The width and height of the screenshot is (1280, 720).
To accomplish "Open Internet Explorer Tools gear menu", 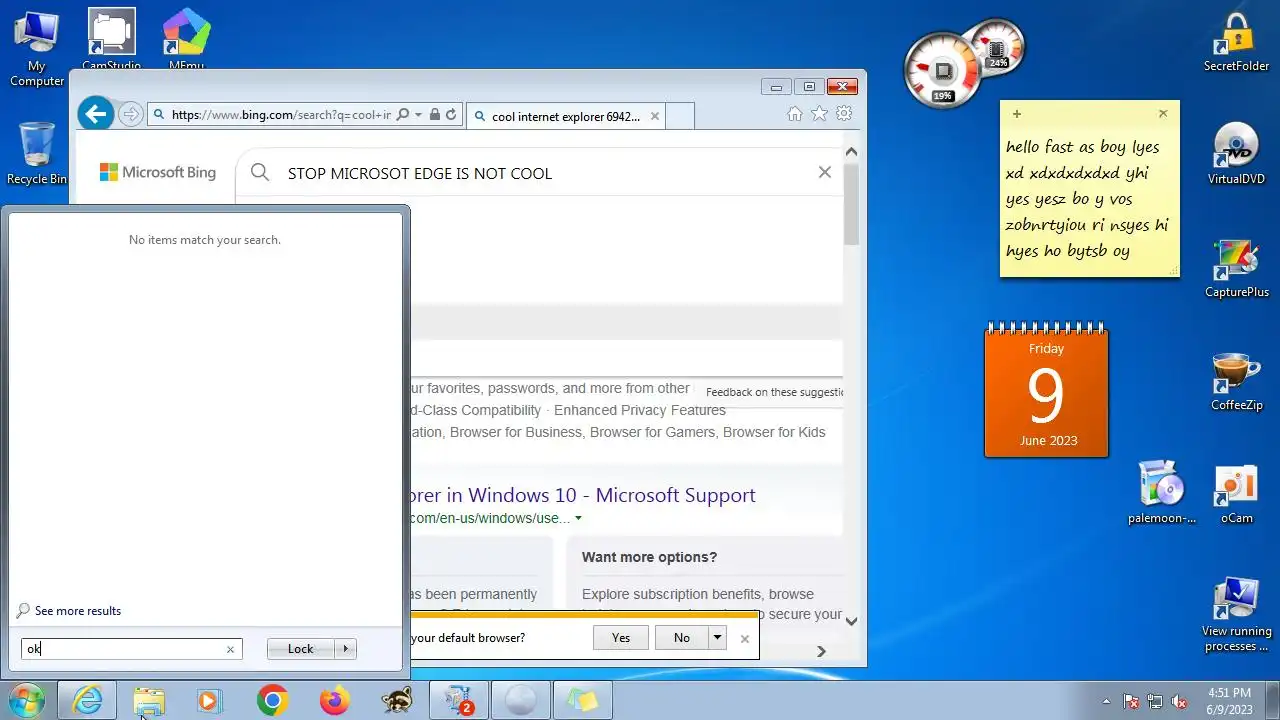I will [844, 114].
